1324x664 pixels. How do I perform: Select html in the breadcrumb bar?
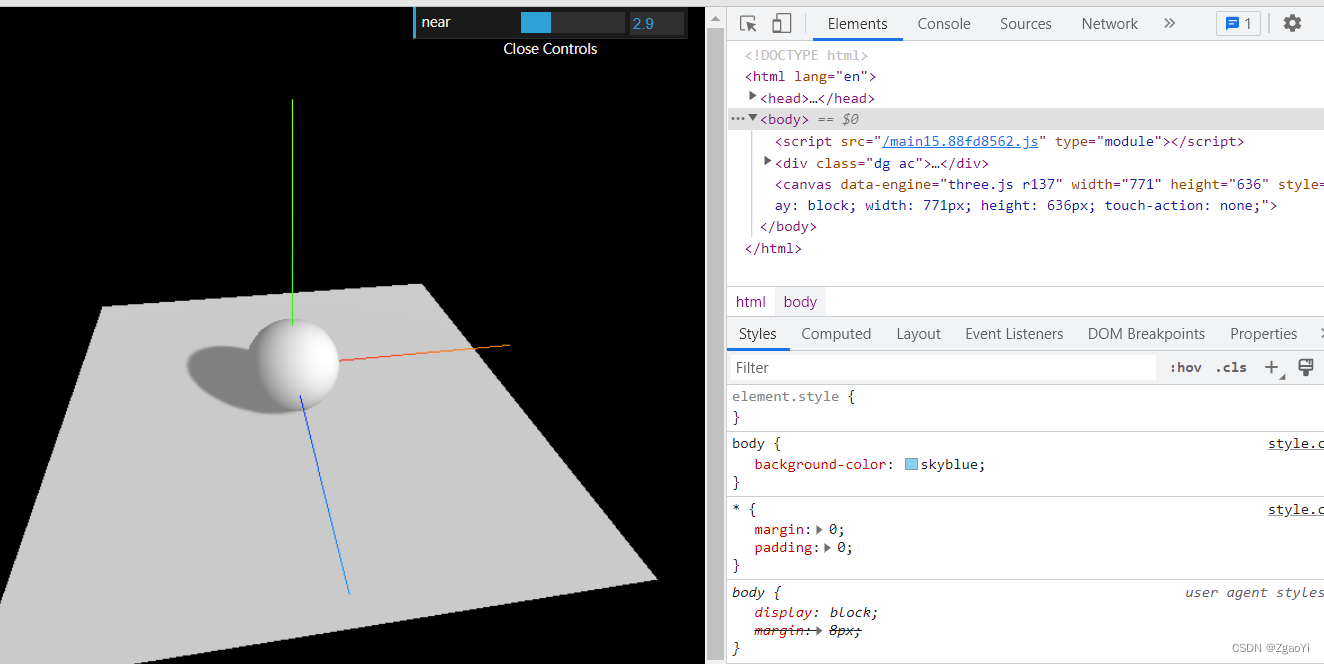[751, 302]
